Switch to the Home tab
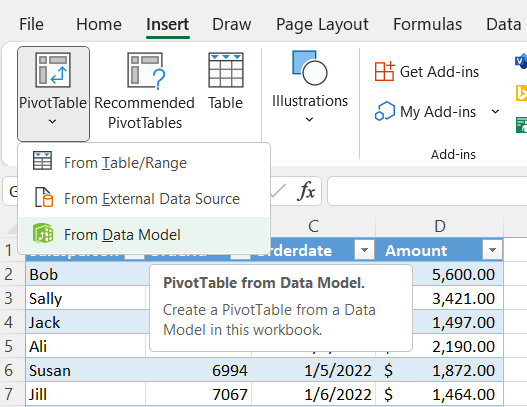Image resolution: width=527 pixels, height=407 pixels. point(99,25)
